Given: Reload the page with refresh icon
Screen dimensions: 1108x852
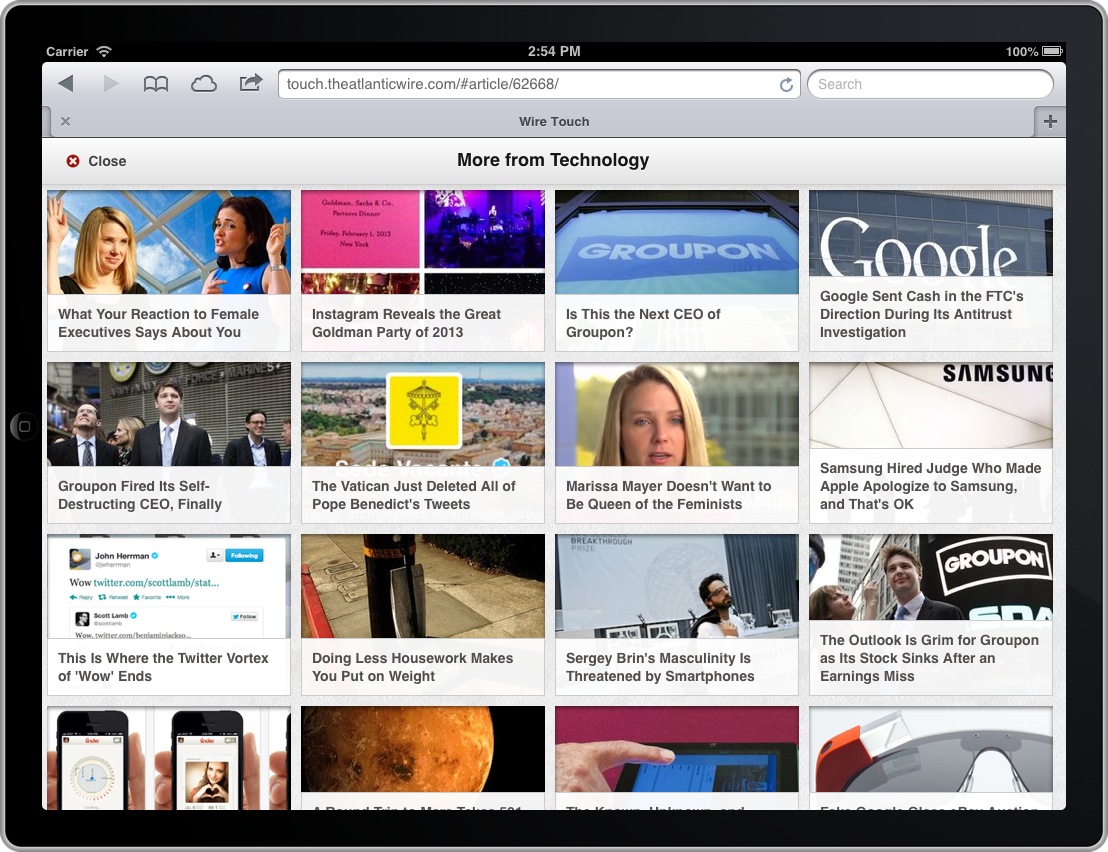Looking at the screenshot, I should (x=786, y=85).
